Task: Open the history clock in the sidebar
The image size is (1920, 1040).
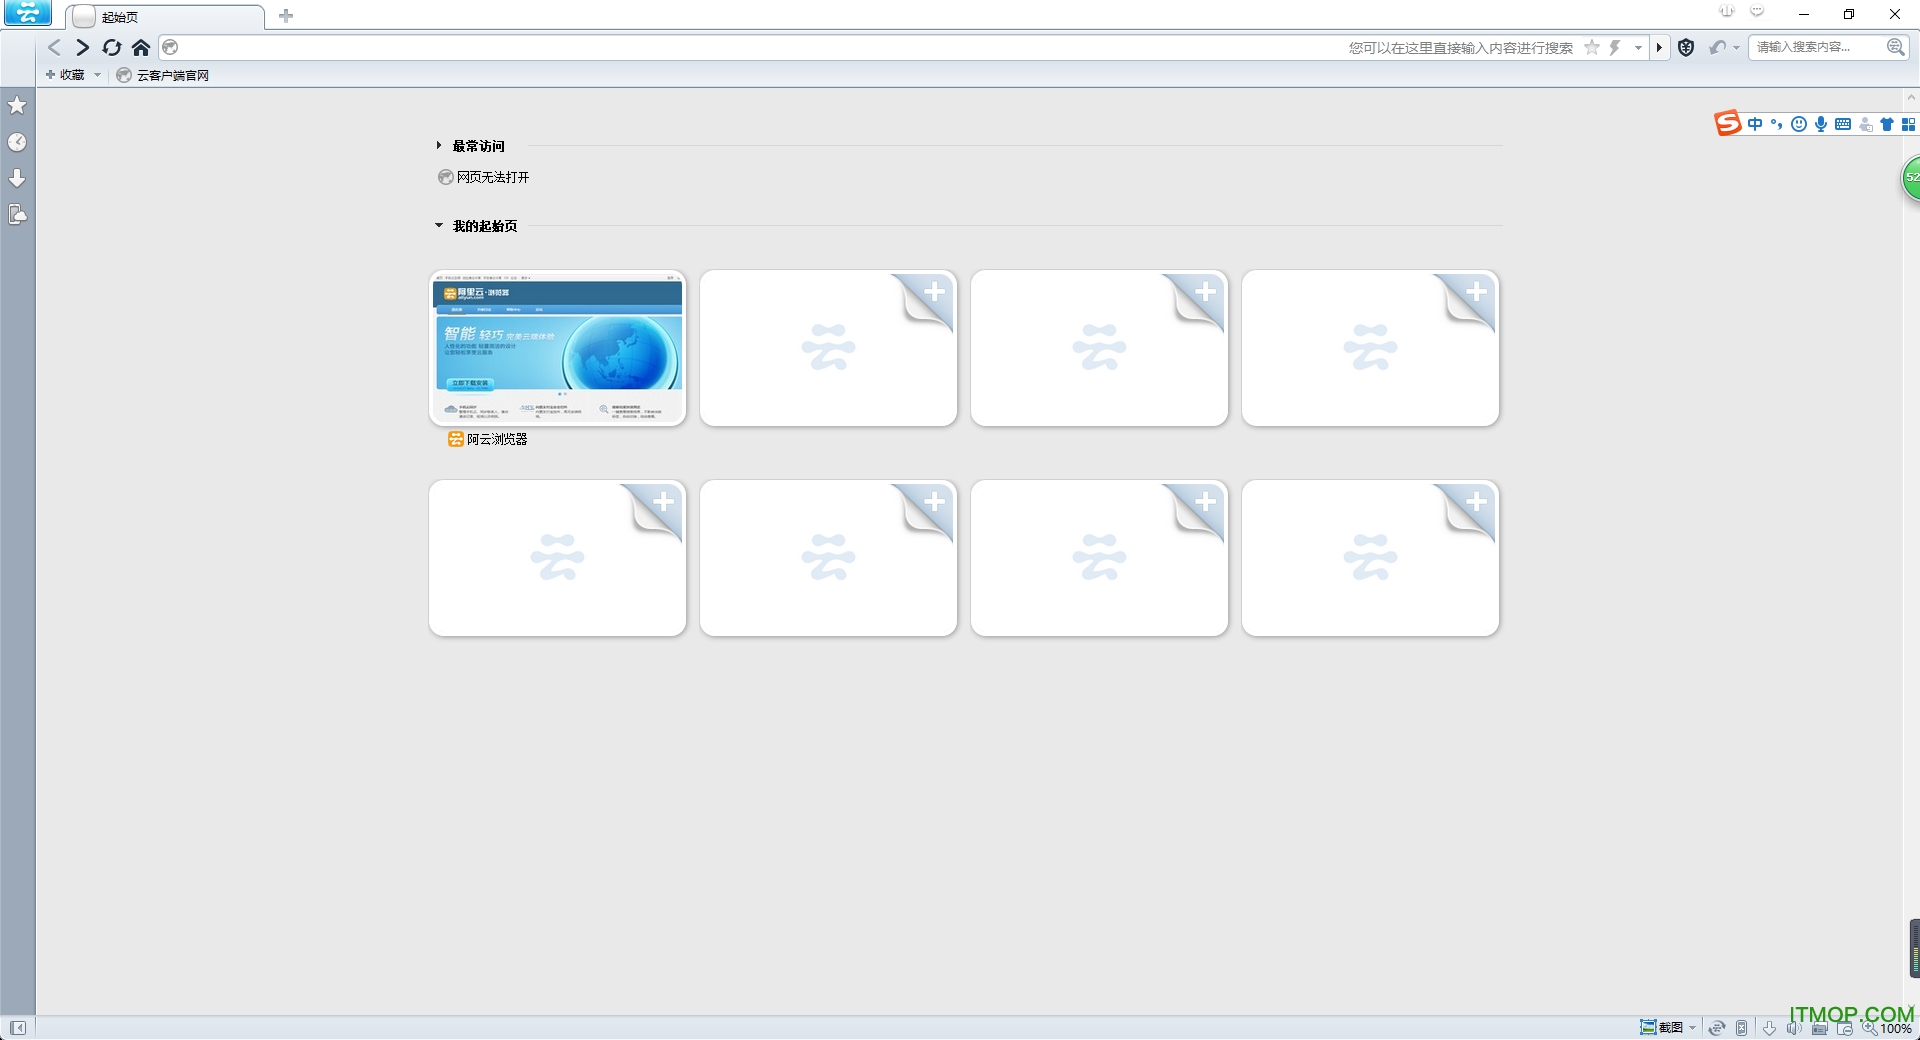Action: [x=17, y=142]
